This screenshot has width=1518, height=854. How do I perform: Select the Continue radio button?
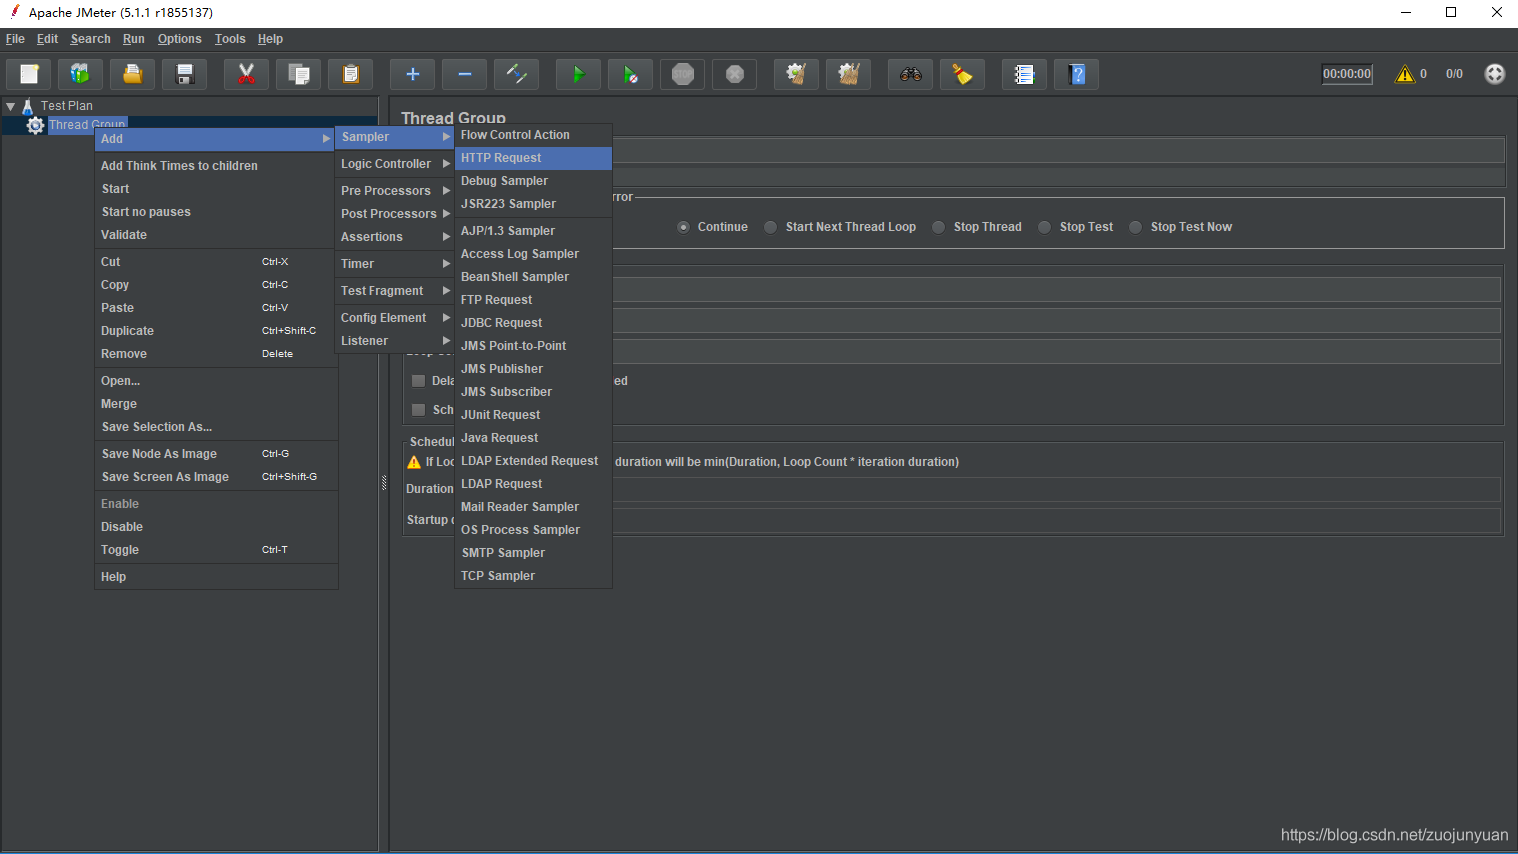coord(683,227)
